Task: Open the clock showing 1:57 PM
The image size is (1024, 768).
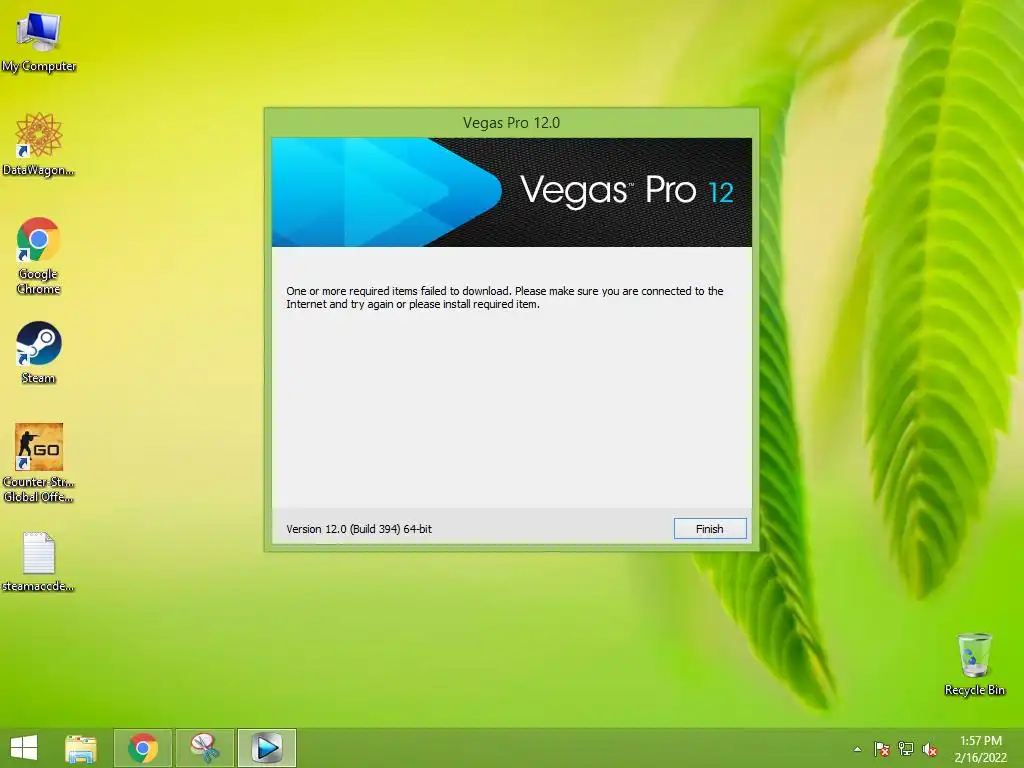Action: point(980,749)
